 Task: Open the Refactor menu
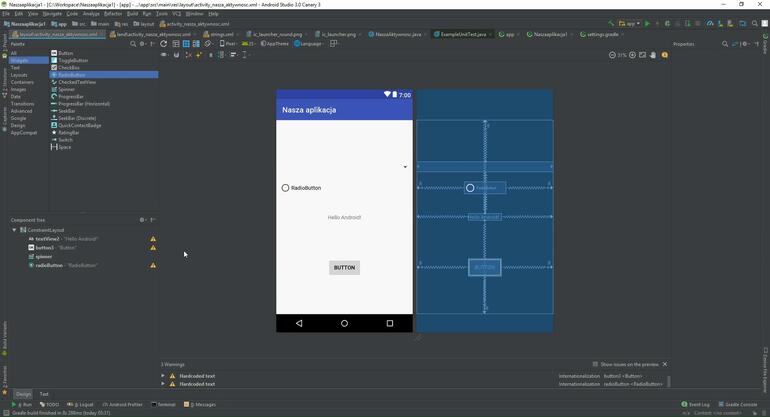point(112,14)
